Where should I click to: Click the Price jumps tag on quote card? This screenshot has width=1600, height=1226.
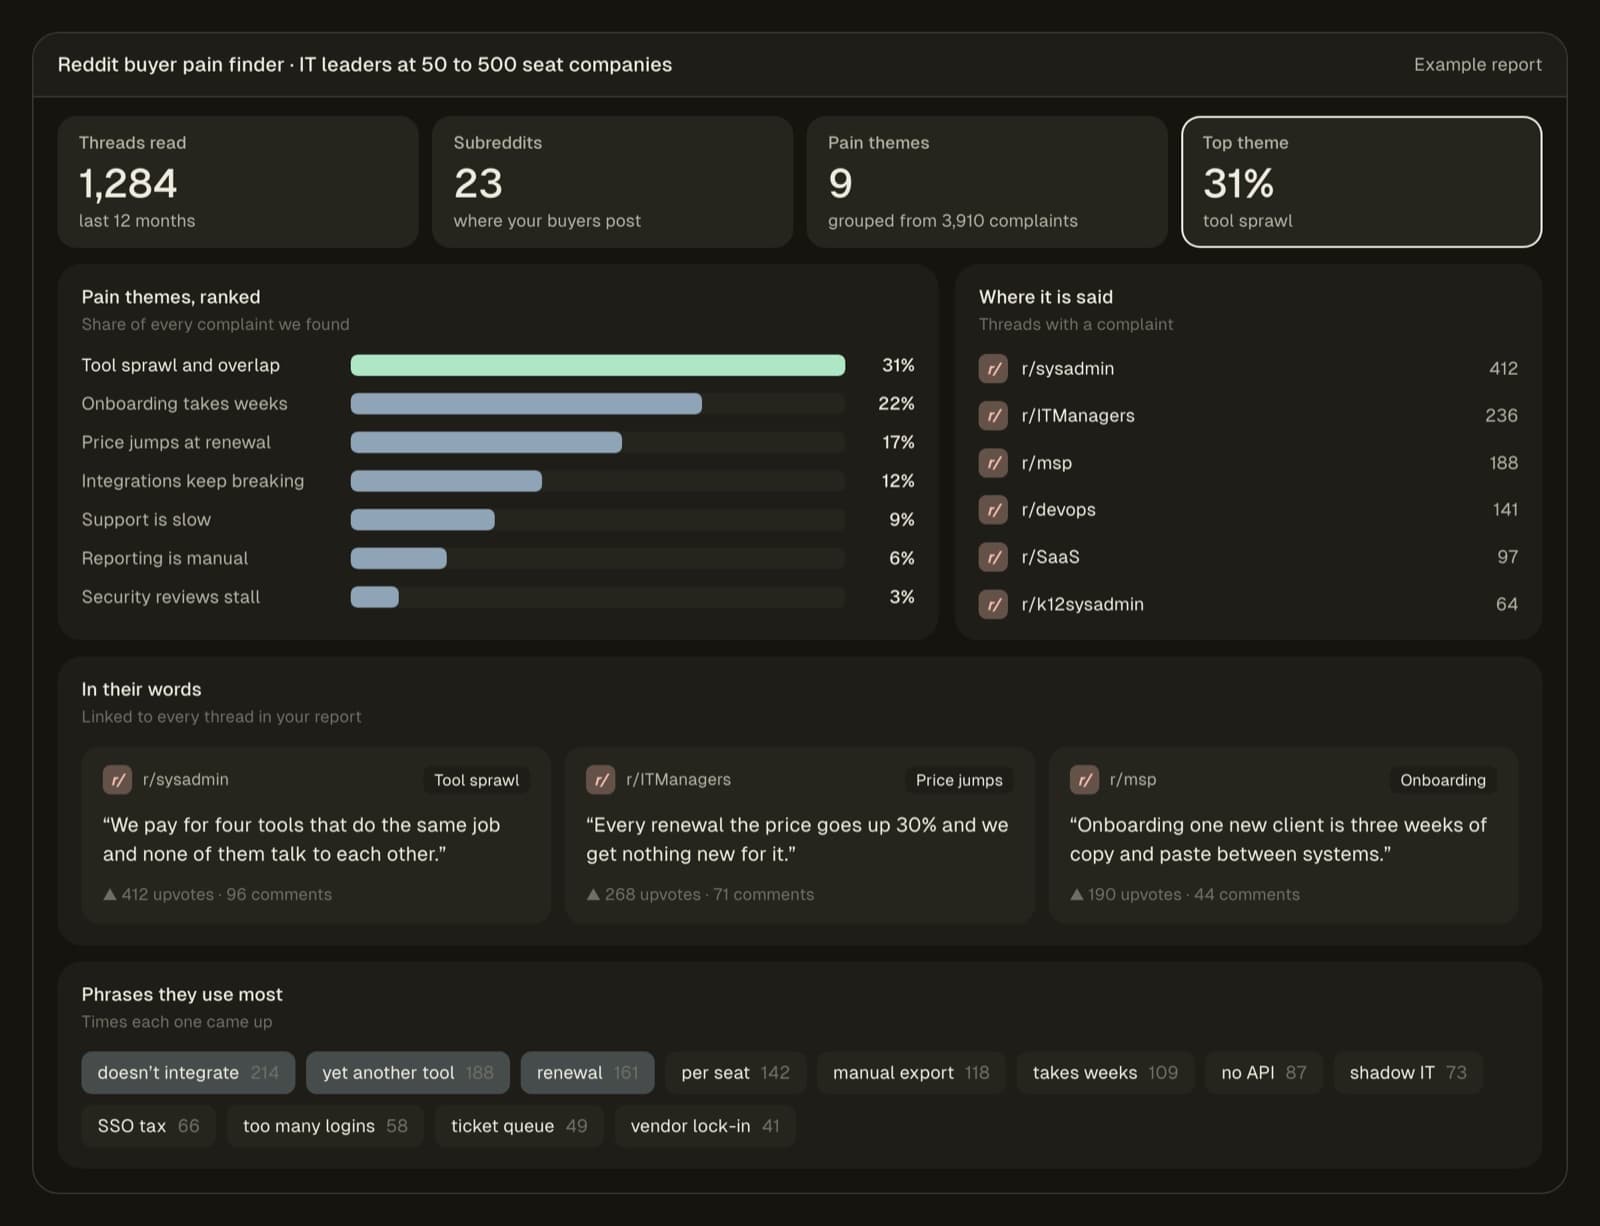tap(959, 780)
